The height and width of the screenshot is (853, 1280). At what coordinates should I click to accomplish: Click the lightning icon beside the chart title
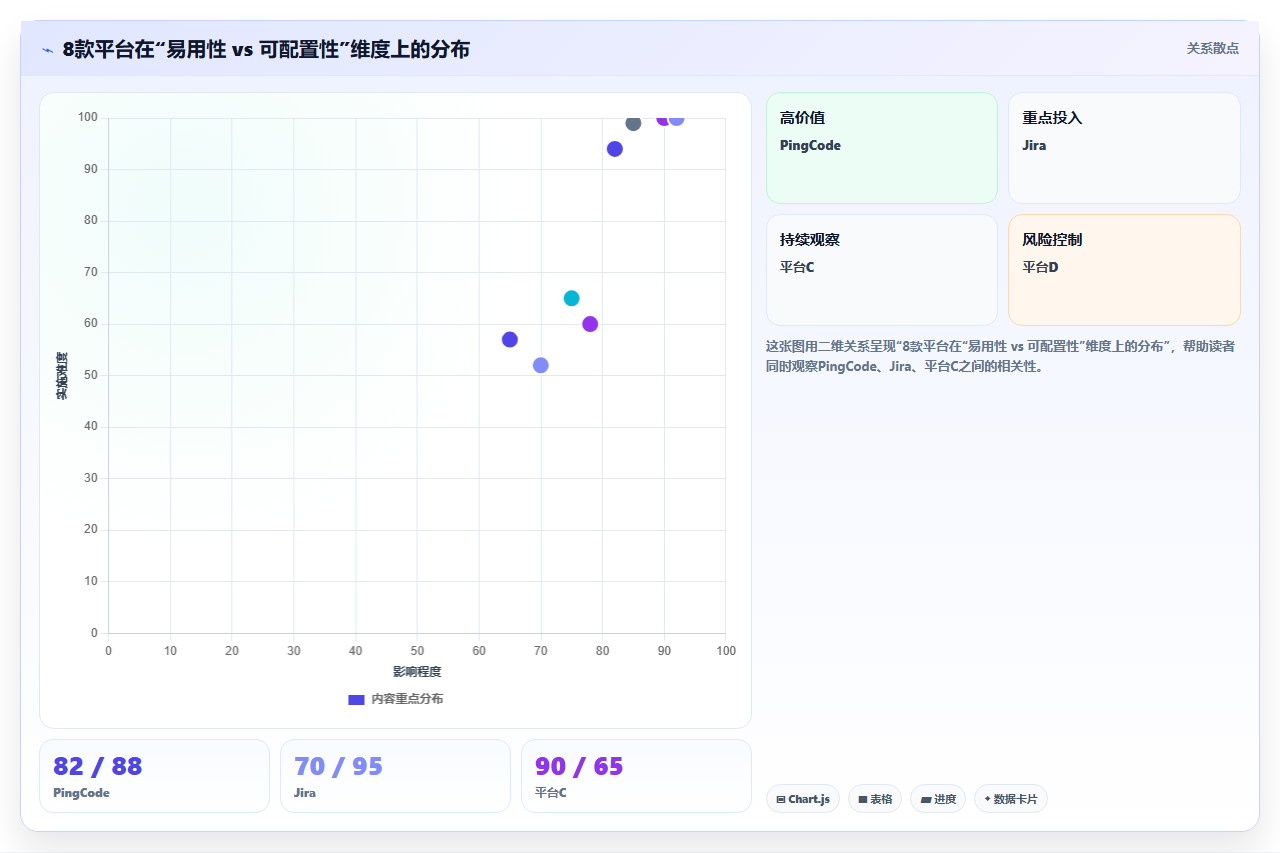[x=47, y=49]
